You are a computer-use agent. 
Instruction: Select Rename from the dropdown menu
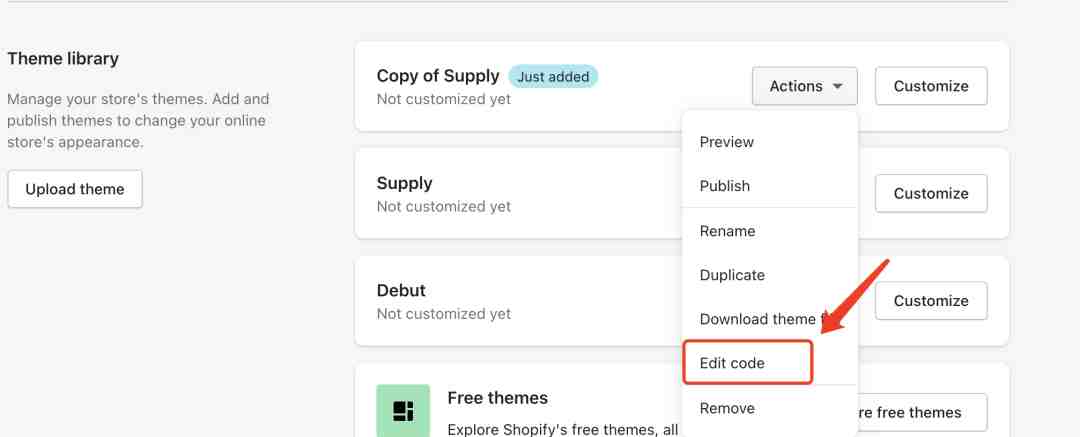pyautogui.click(x=728, y=231)
